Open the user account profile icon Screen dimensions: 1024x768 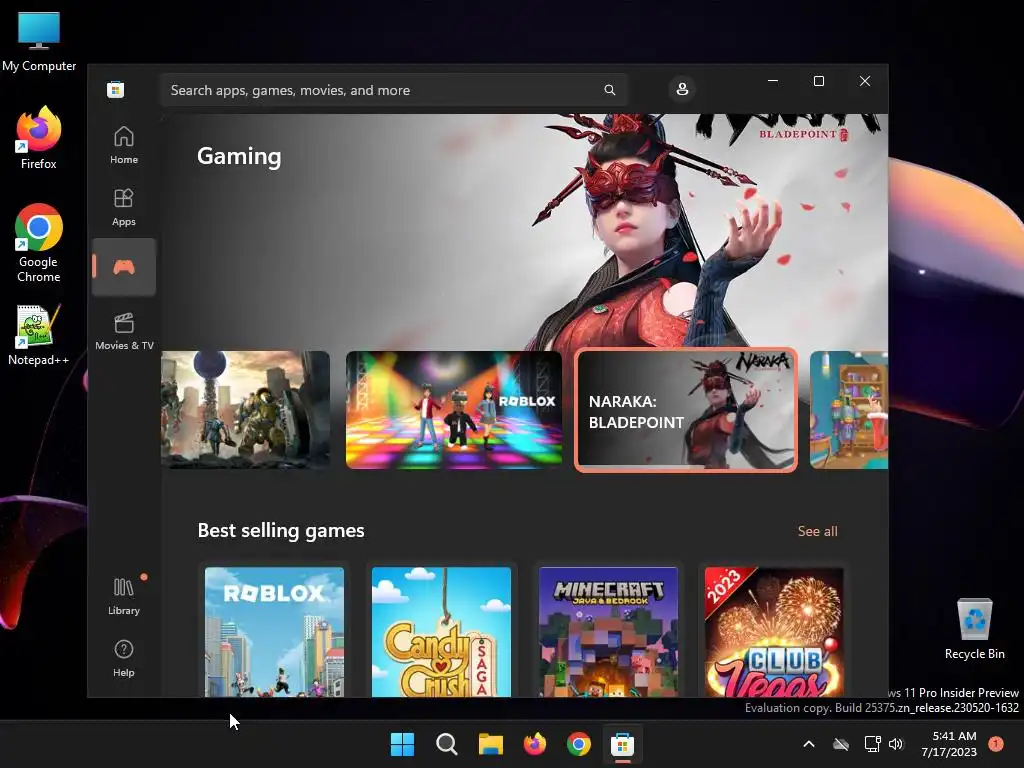pyautogui.click(x=682, y=89)
